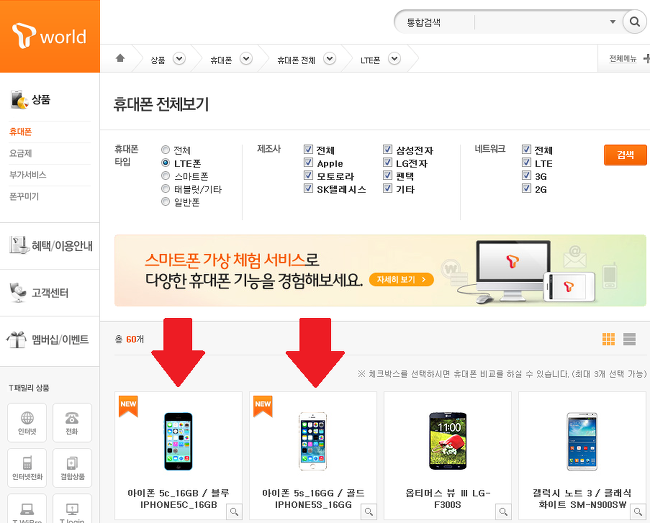Viewport: 650px width, 523px height.
Task: Zoom magnifier on 갤럭시 노트 3 card
Action: coord(638,511)
